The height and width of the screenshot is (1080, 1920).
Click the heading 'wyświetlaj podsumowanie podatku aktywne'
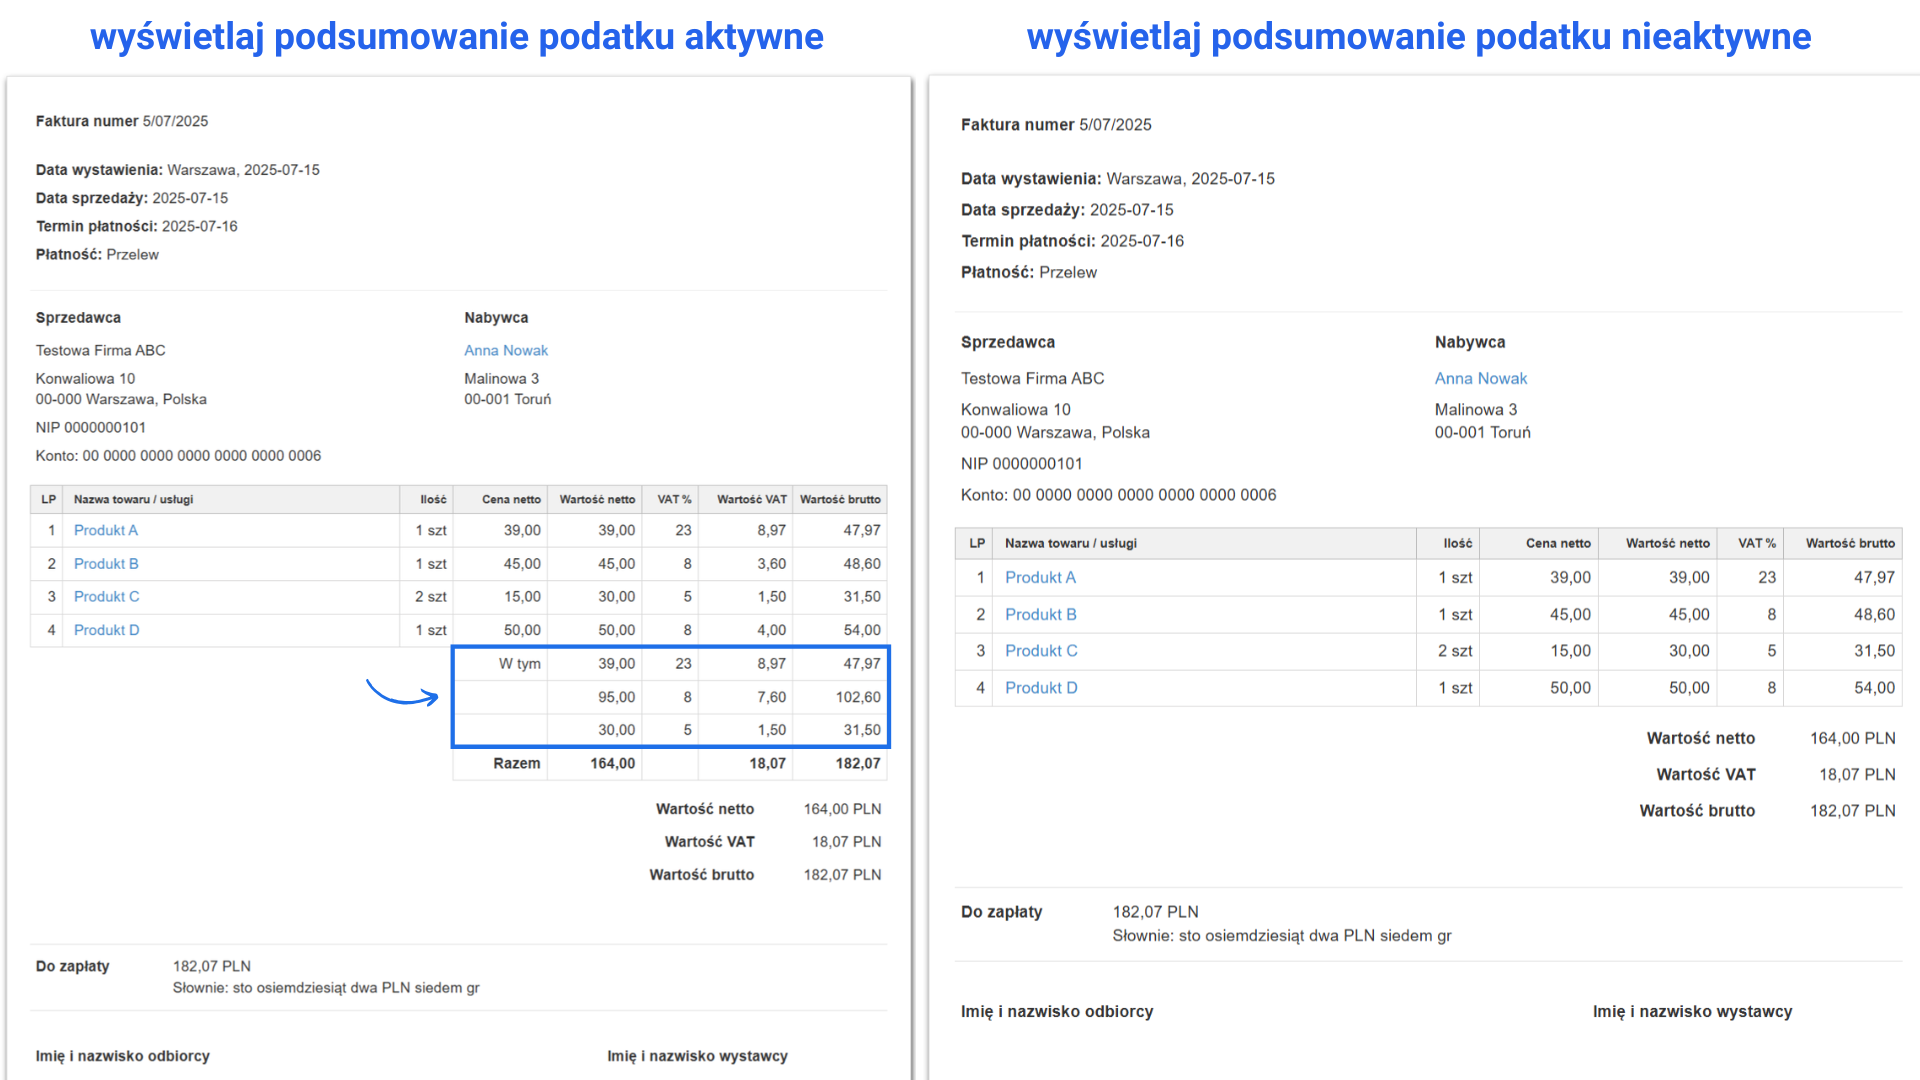pos(456,36)
